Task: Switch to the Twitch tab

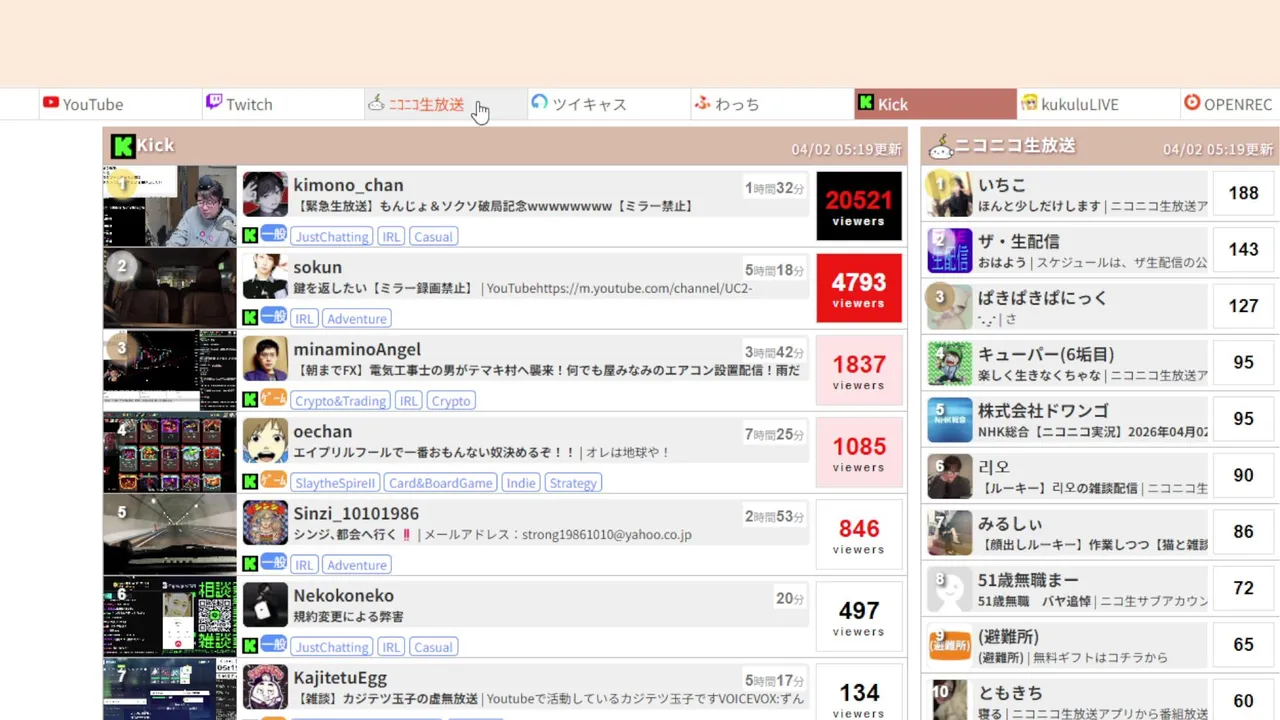Action: [282, 104]
